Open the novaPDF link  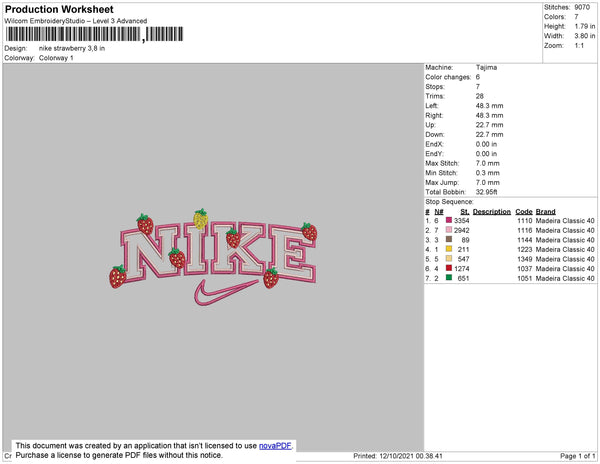coord(275,446)
